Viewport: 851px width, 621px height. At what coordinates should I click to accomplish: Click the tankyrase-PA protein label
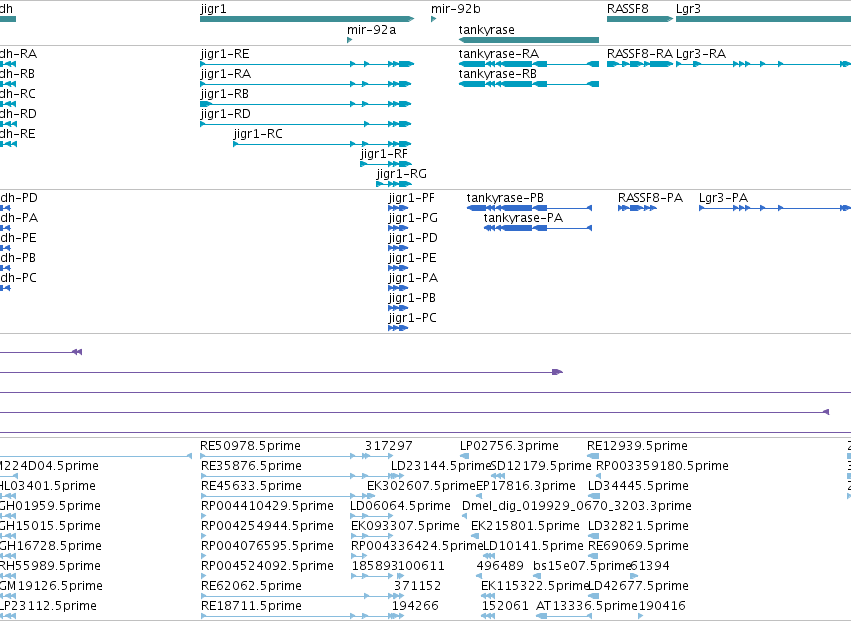coord(523,218)
